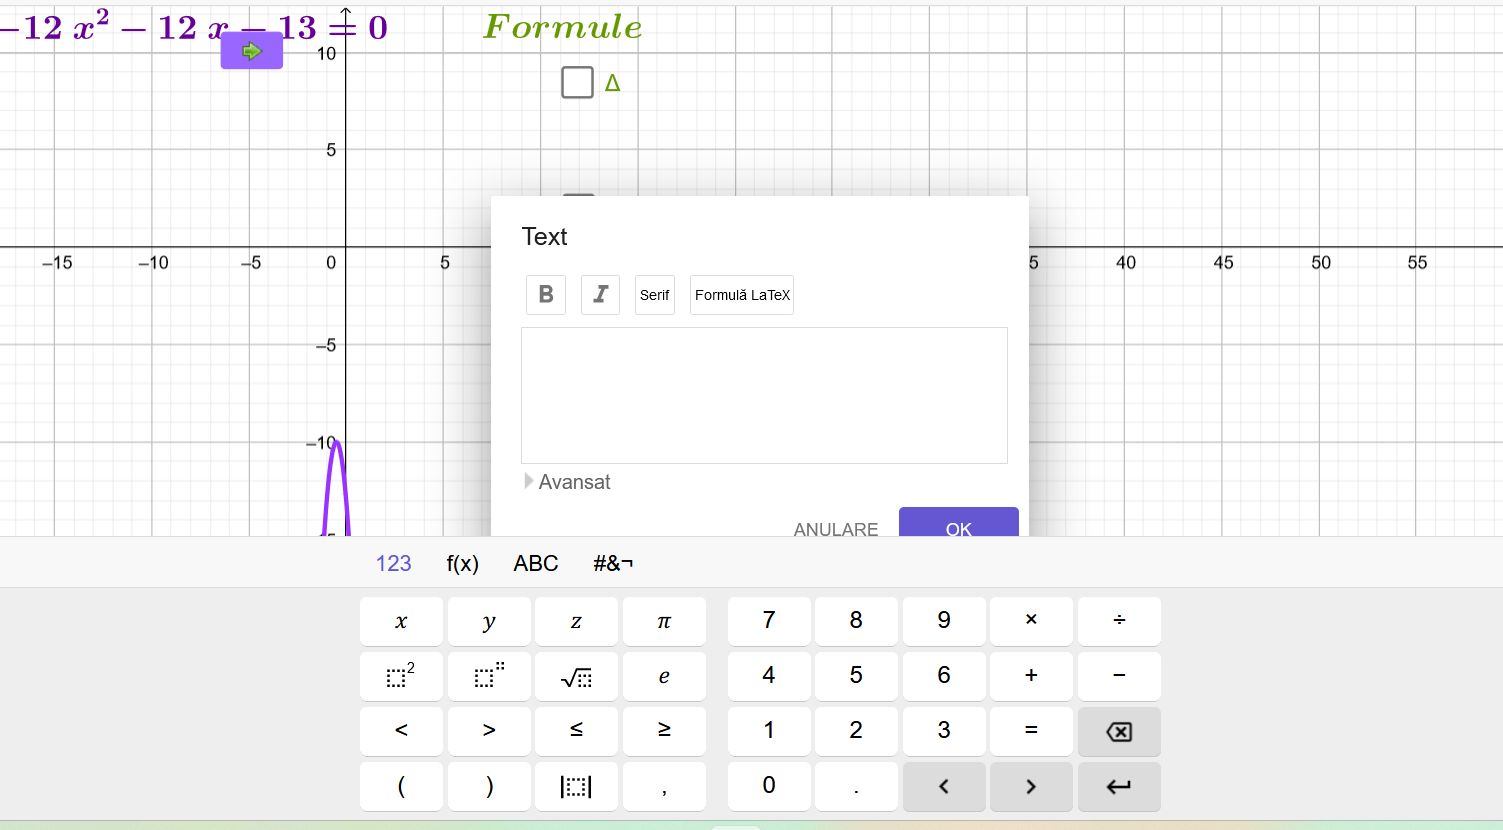Insert the square root key

click(576, 676)
